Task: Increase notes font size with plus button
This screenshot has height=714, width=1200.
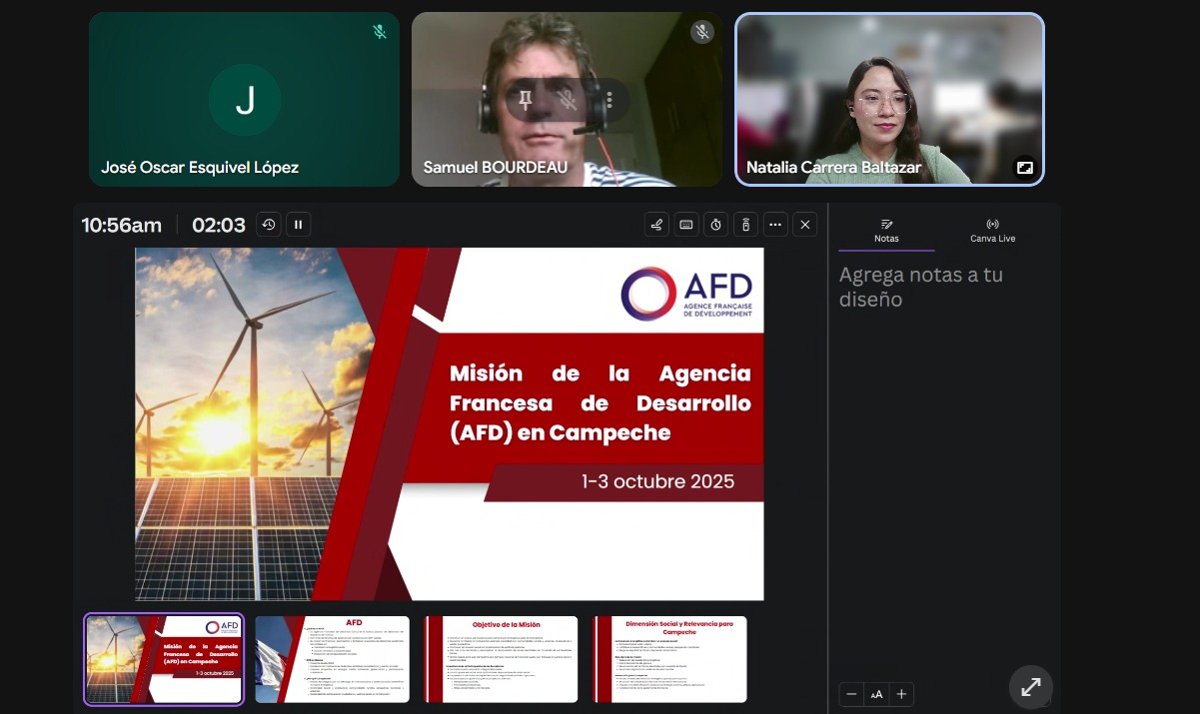Action: click(x=901, y=694)
